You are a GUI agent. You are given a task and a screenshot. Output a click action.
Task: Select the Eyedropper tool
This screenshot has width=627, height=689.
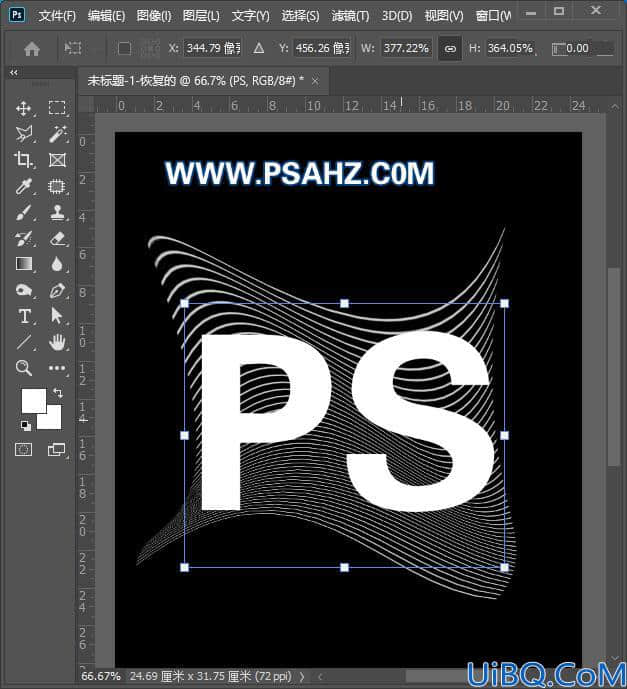(24, 186)
